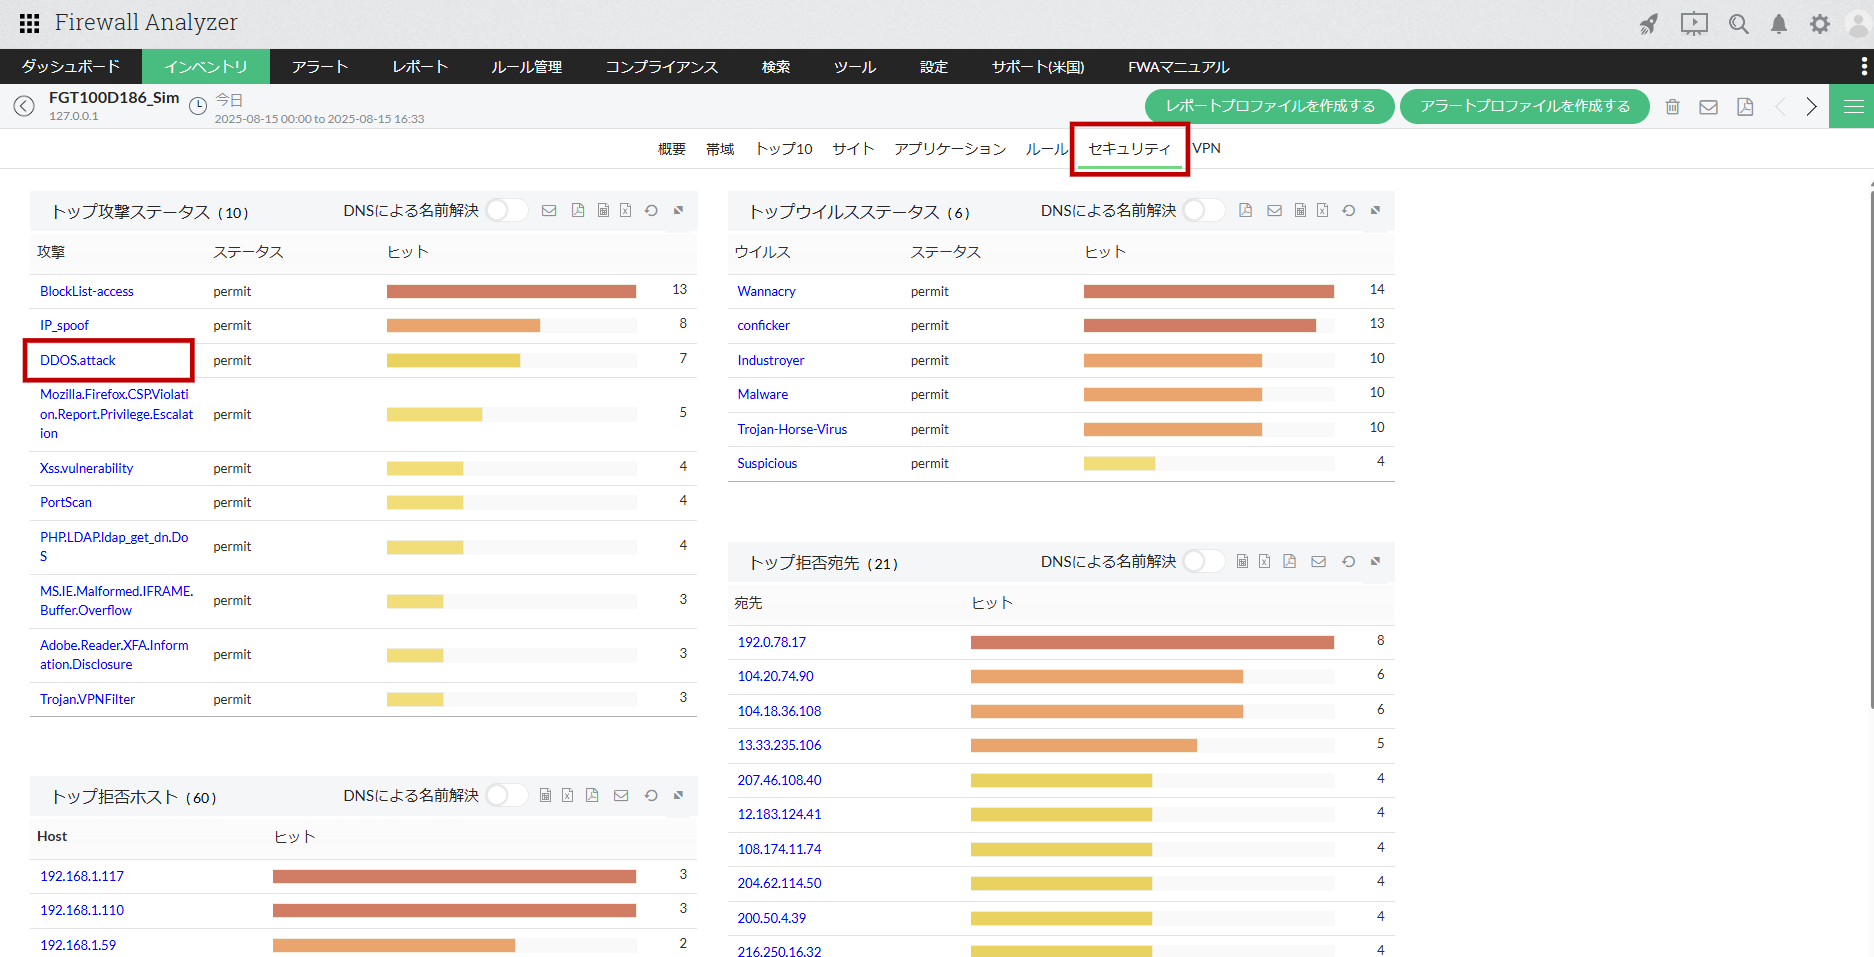Image resolution: width=1874 pixels, height=957 pixels.
Task: Click the rocket quick-start icon
Action: coord(1649,24)
